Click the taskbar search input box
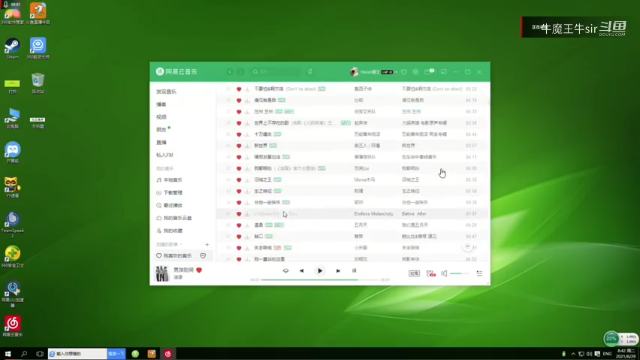Image resolution: width=640 pixels, height=360 pixels. pyautogui.click(x=78, y=354)
